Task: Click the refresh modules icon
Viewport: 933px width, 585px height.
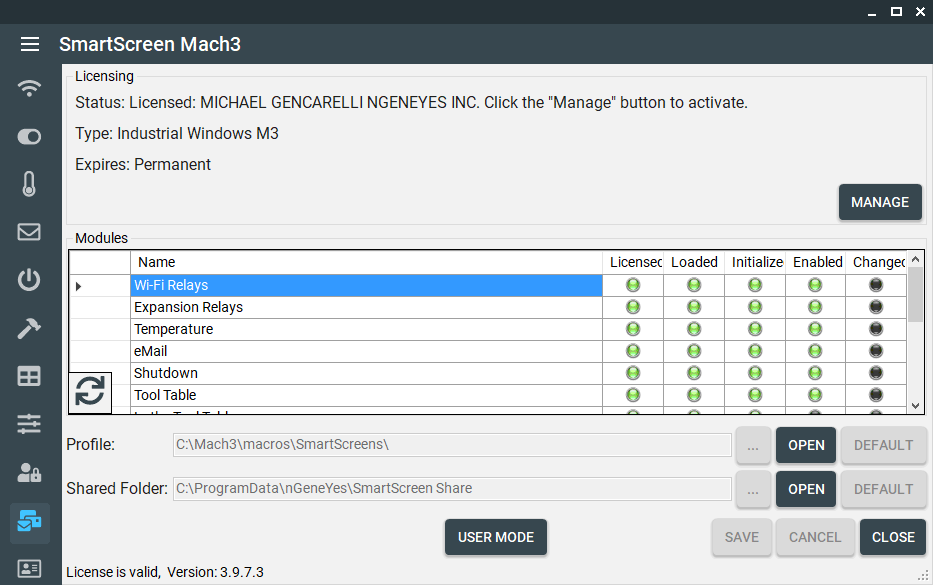Action: coord(90,391)
